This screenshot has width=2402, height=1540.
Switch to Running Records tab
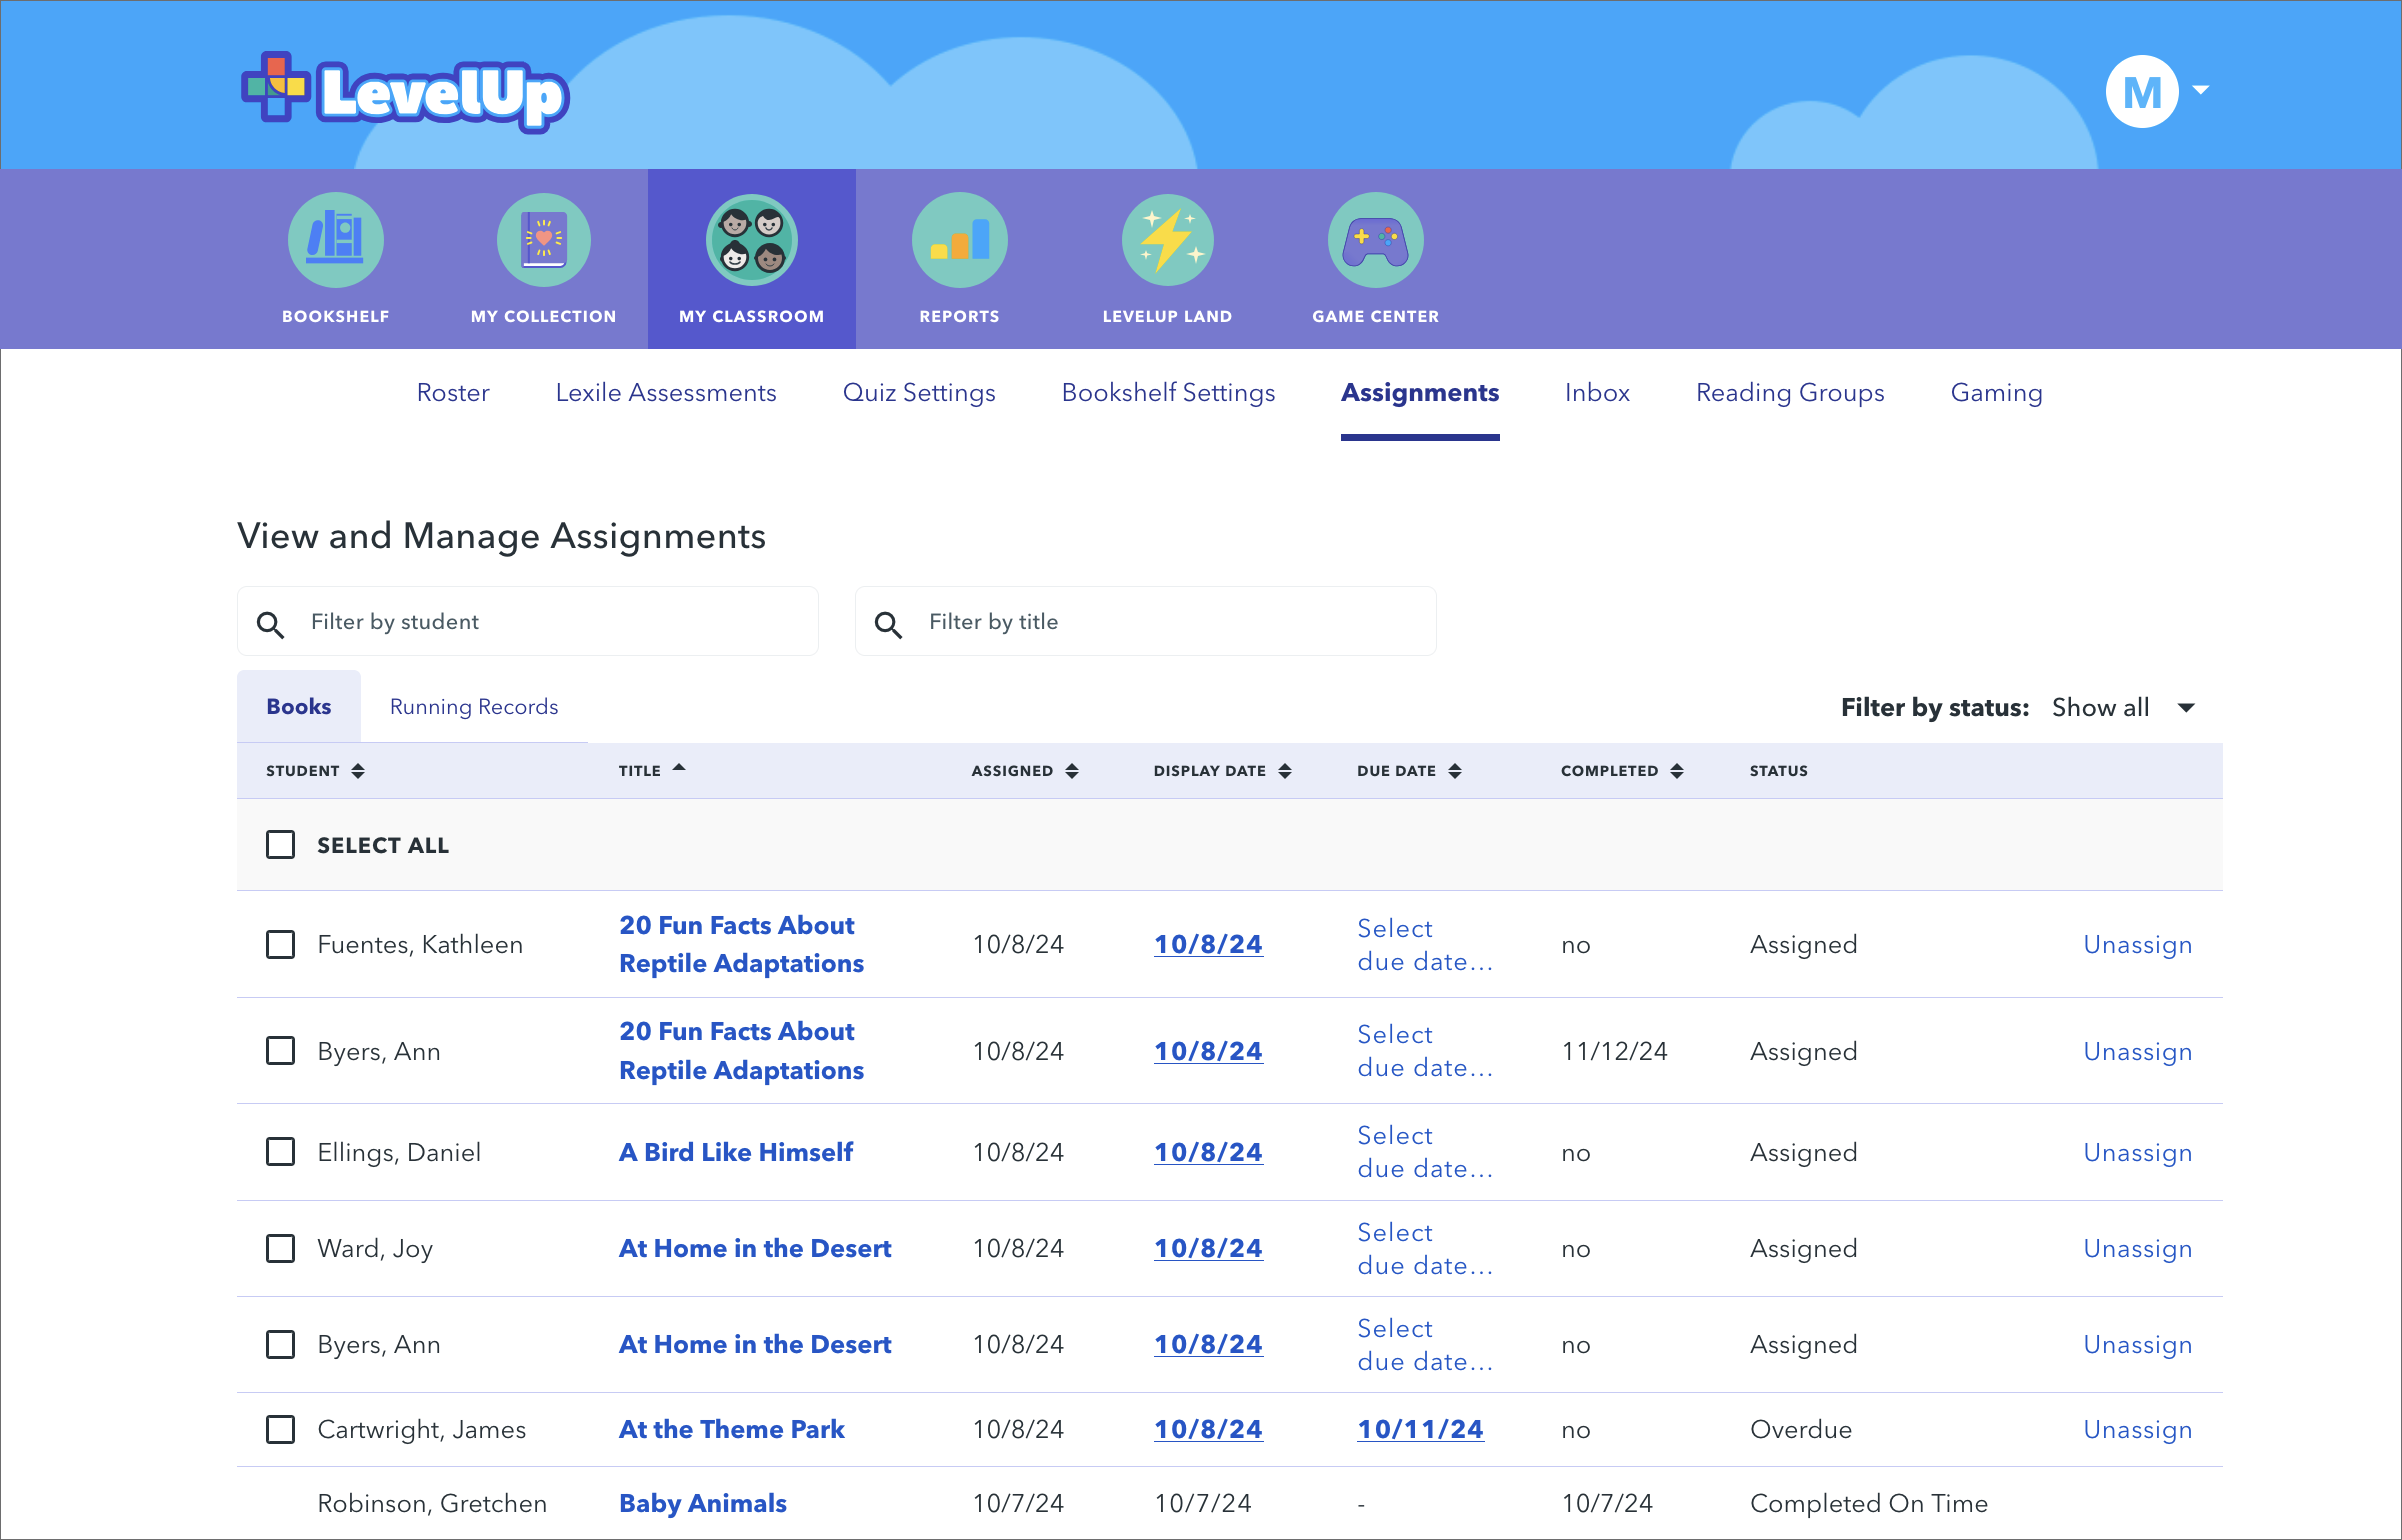click(x=474, y=707)
